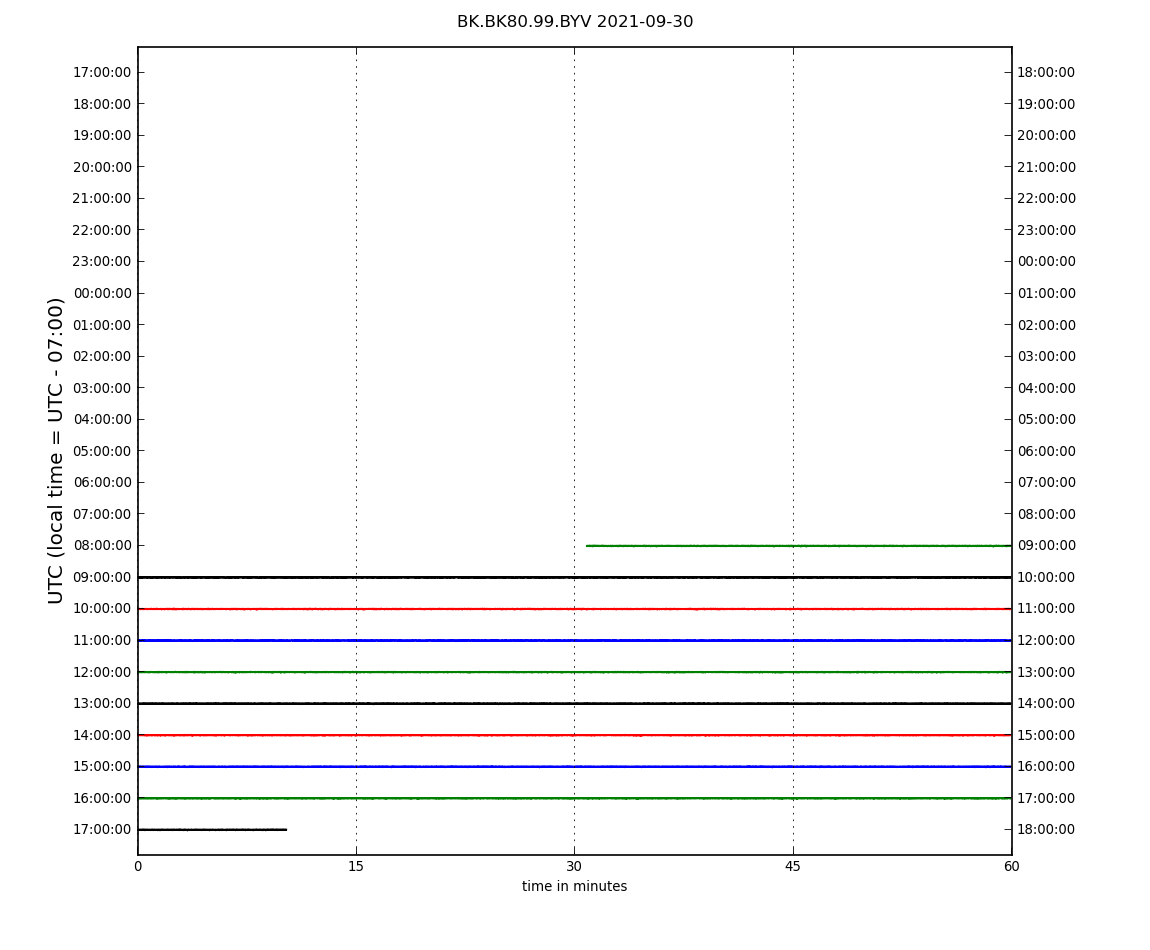The width and height of the screenshot is (1150, 950).
Task: Click x-axis tick label 0
Action: tap(138, 866)
